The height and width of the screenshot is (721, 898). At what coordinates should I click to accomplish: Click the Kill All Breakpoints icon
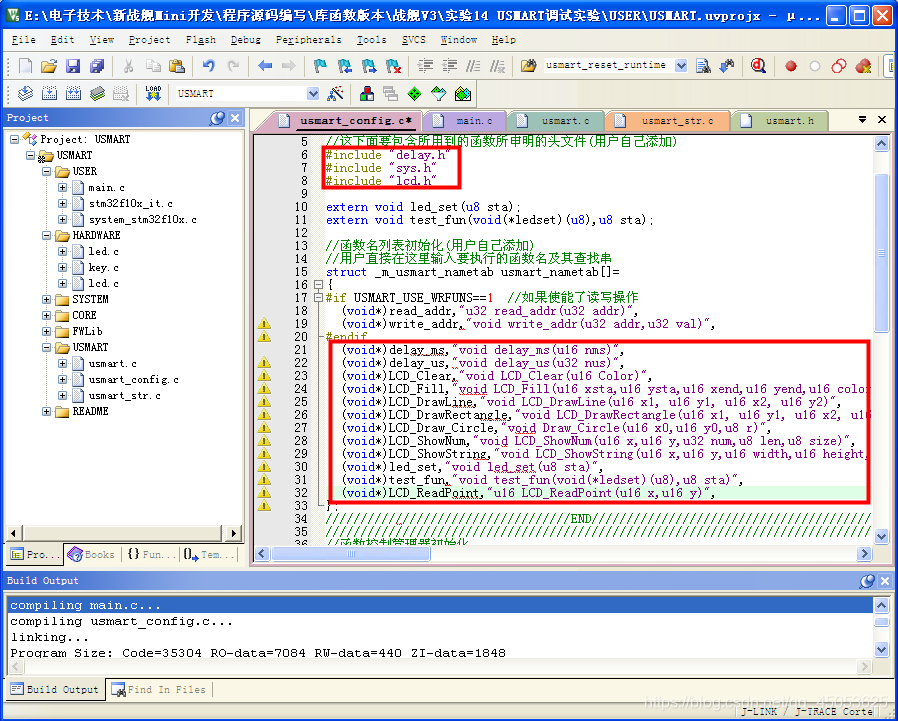(863, 66)
